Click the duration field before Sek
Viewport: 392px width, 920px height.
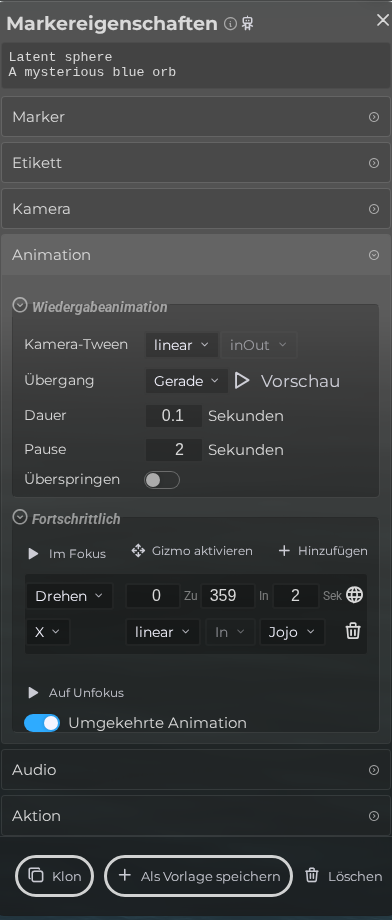[296, 596]
